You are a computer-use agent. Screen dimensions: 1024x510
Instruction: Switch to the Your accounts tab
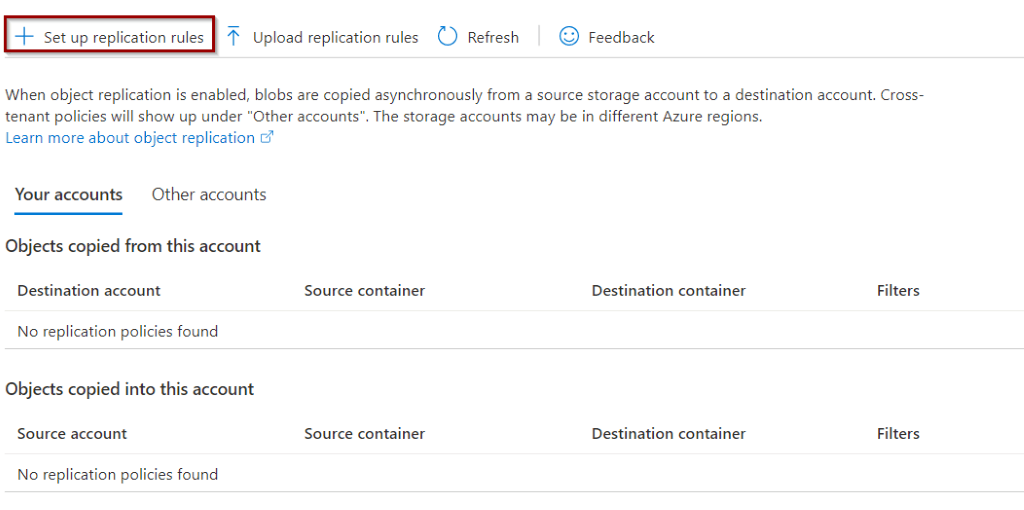[x=69, y=195]
